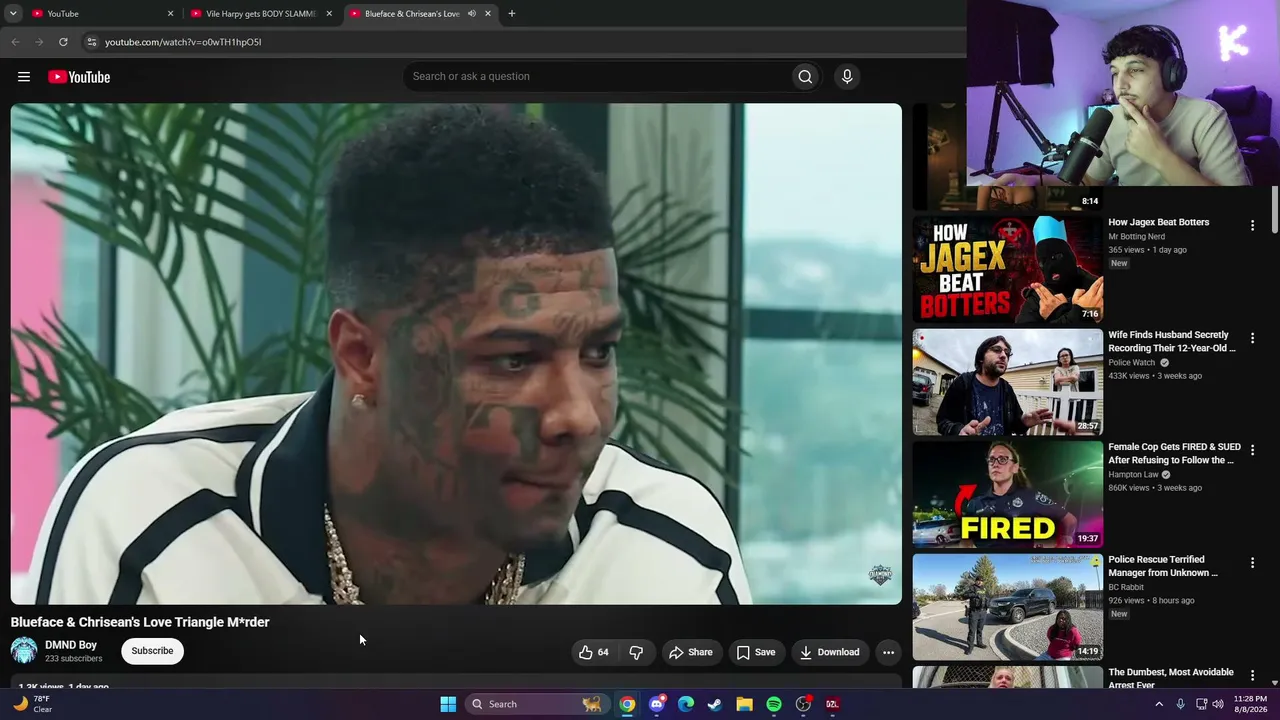The width and height of the screenshot is (1280, 720).
Task: Open options for Female Cop Gets FIRED
Action: (x=1252, y=451)
